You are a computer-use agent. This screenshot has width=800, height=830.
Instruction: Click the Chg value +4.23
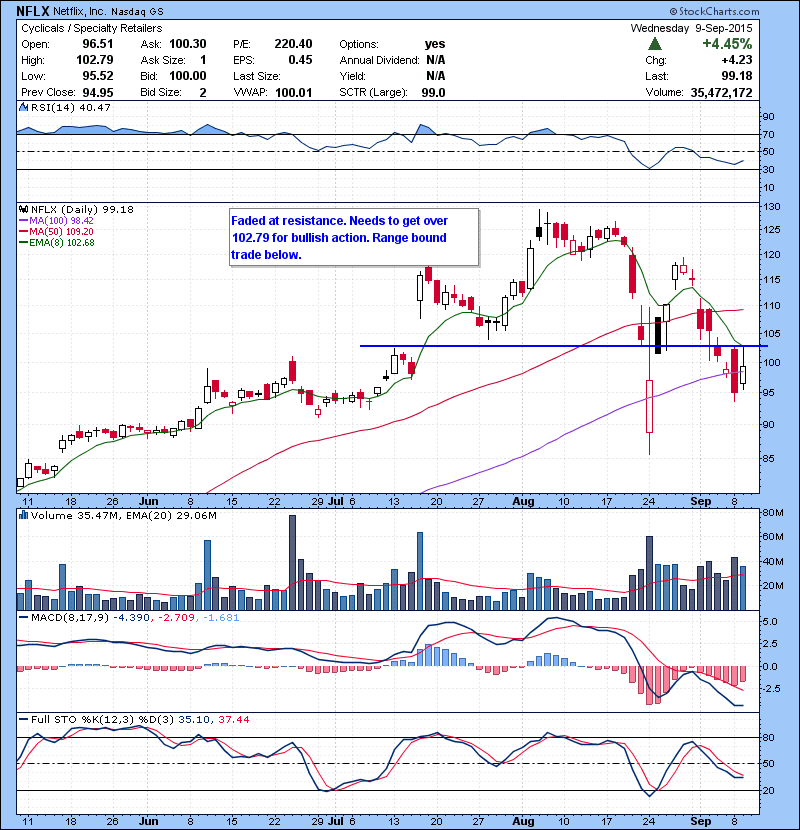737,60
